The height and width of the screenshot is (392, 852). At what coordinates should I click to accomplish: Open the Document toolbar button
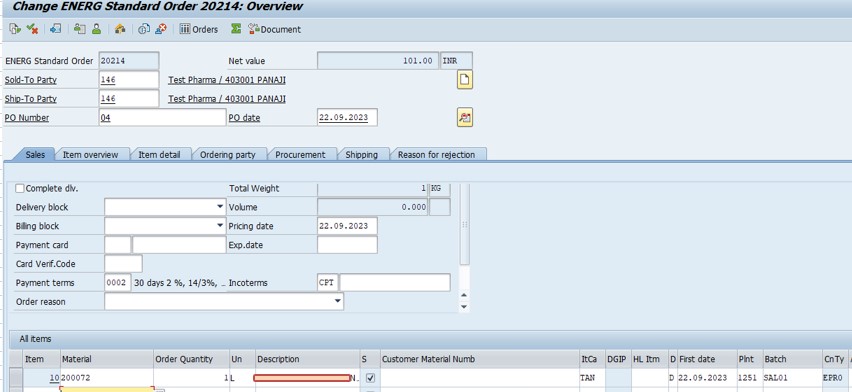[275, 29]
